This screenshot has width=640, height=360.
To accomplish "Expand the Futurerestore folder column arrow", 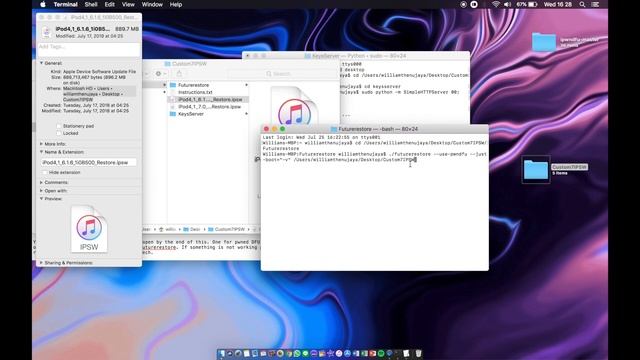I will (246, 85).
